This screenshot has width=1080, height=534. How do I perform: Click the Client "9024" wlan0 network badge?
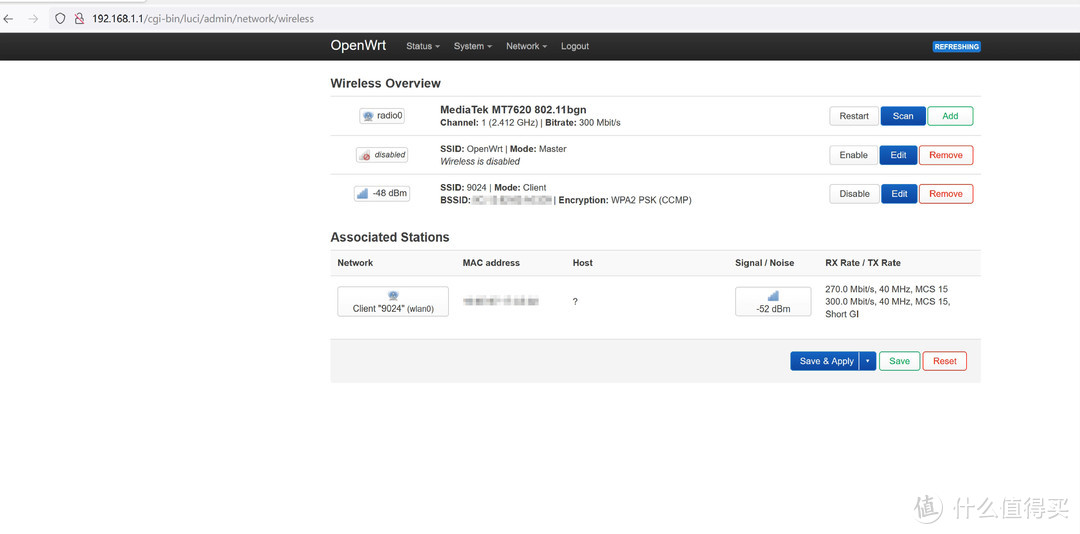click(x=393, y=302)
